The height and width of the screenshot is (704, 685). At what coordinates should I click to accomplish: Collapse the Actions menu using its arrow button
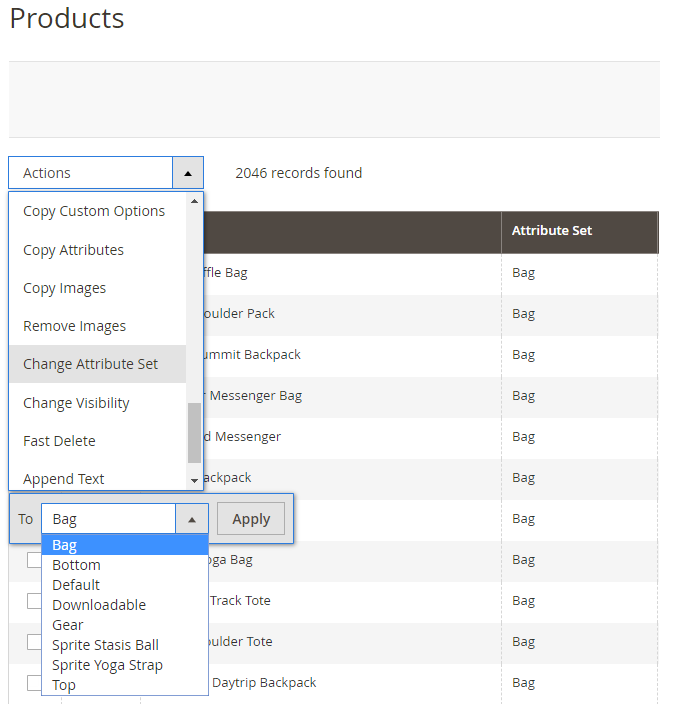tap(187, 173)
